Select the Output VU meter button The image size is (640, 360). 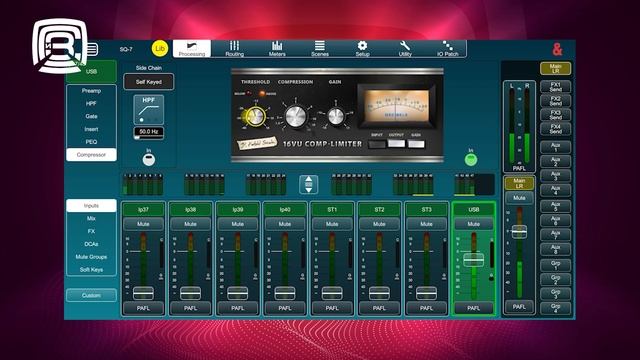tap(396, 144)
